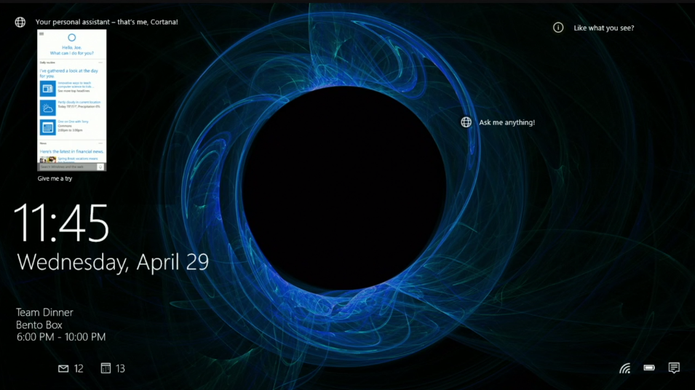Viewport: 695px width, 390px height.
Task: Click the info icon beside Like what you see
Action: (558, 27)
